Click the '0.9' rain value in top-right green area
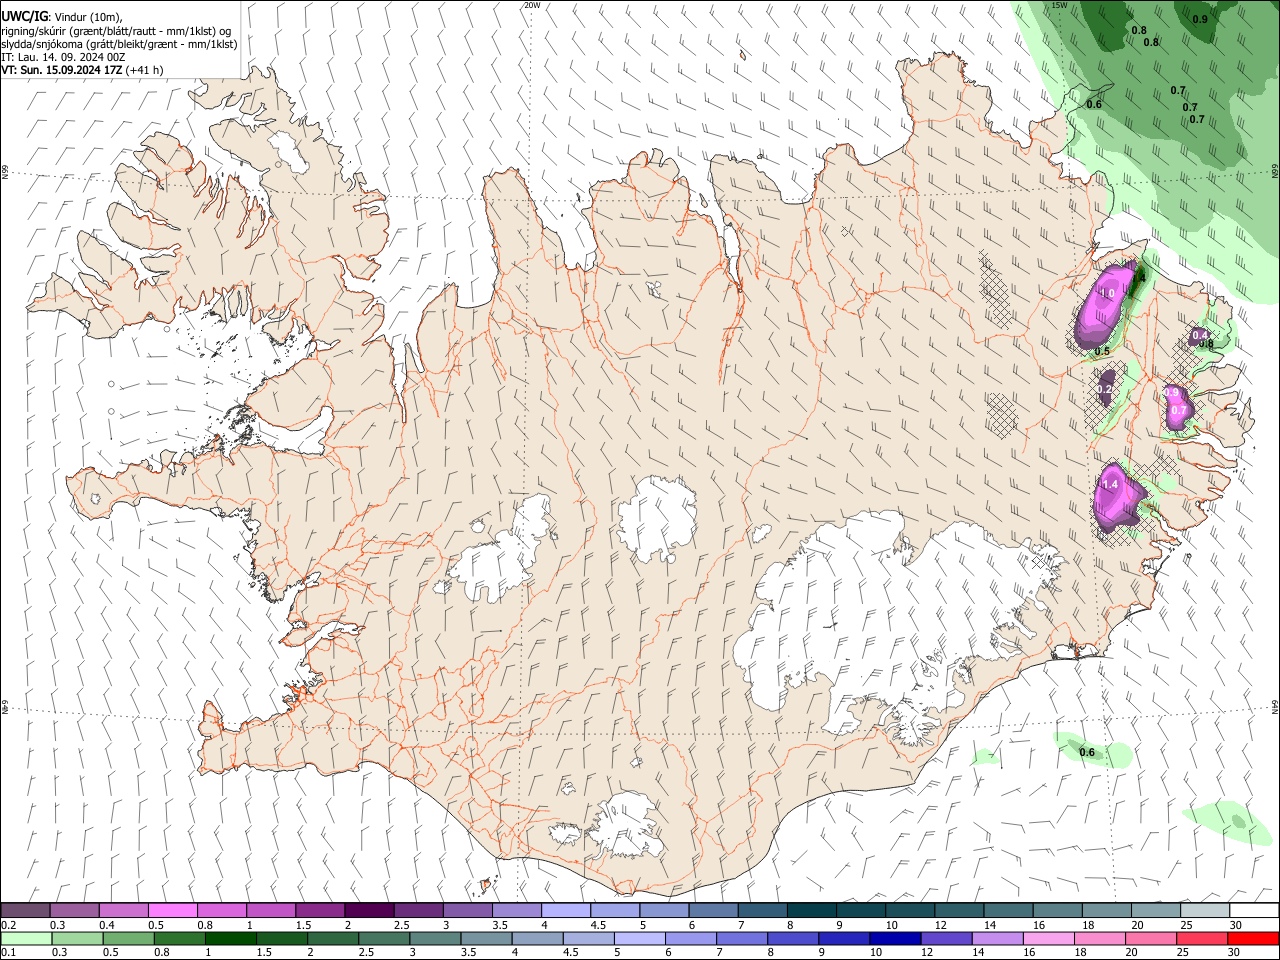Viewport: 1280px width, 960px height. point(1200,19)
